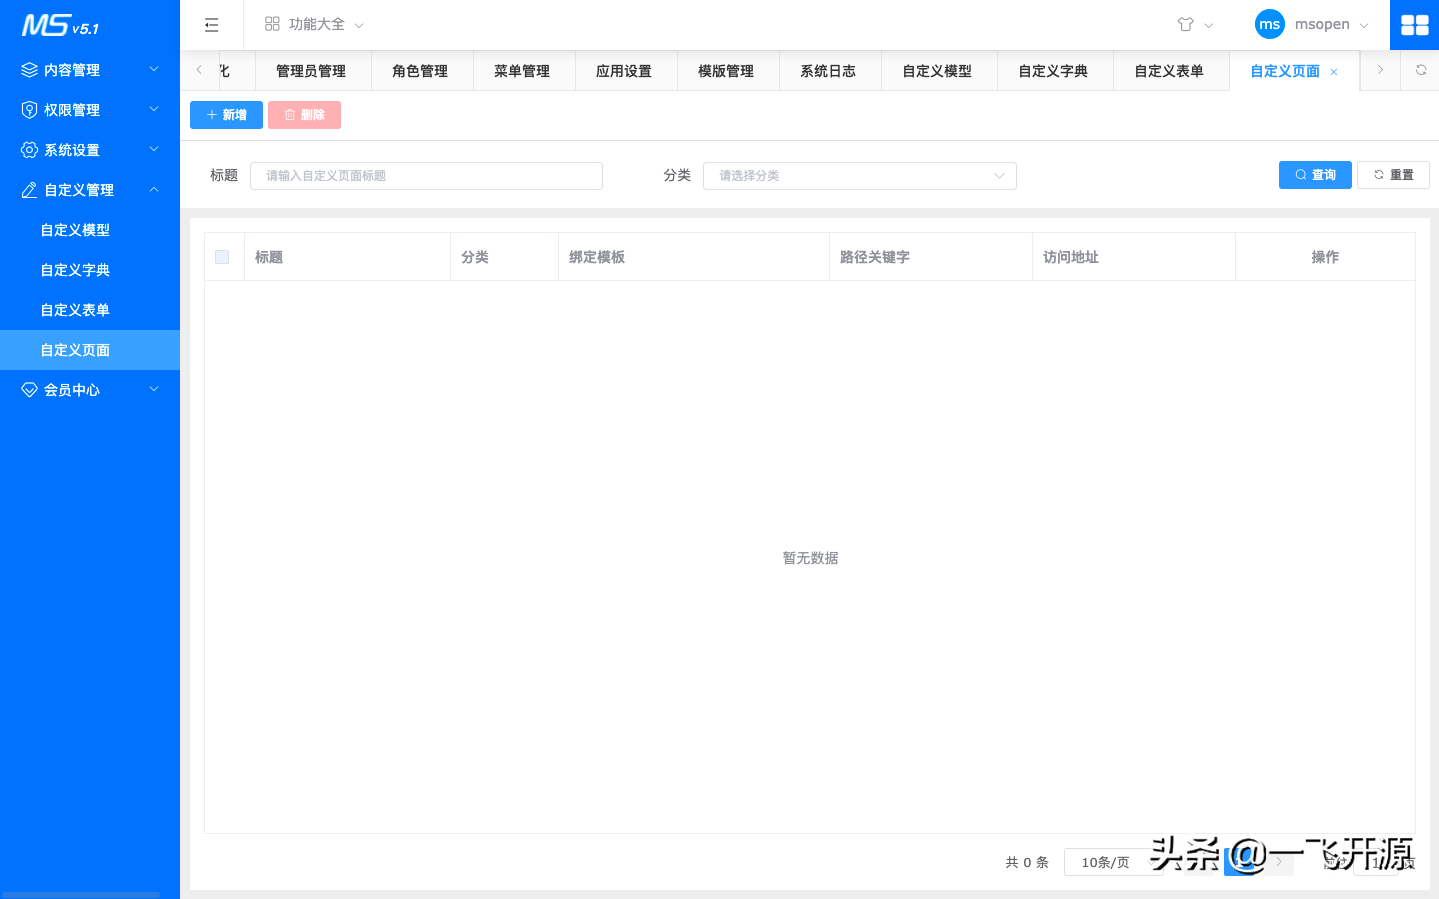Open the 分类 category selector
The height and width of the screenshot is (899, 1439).
(860, 175)
